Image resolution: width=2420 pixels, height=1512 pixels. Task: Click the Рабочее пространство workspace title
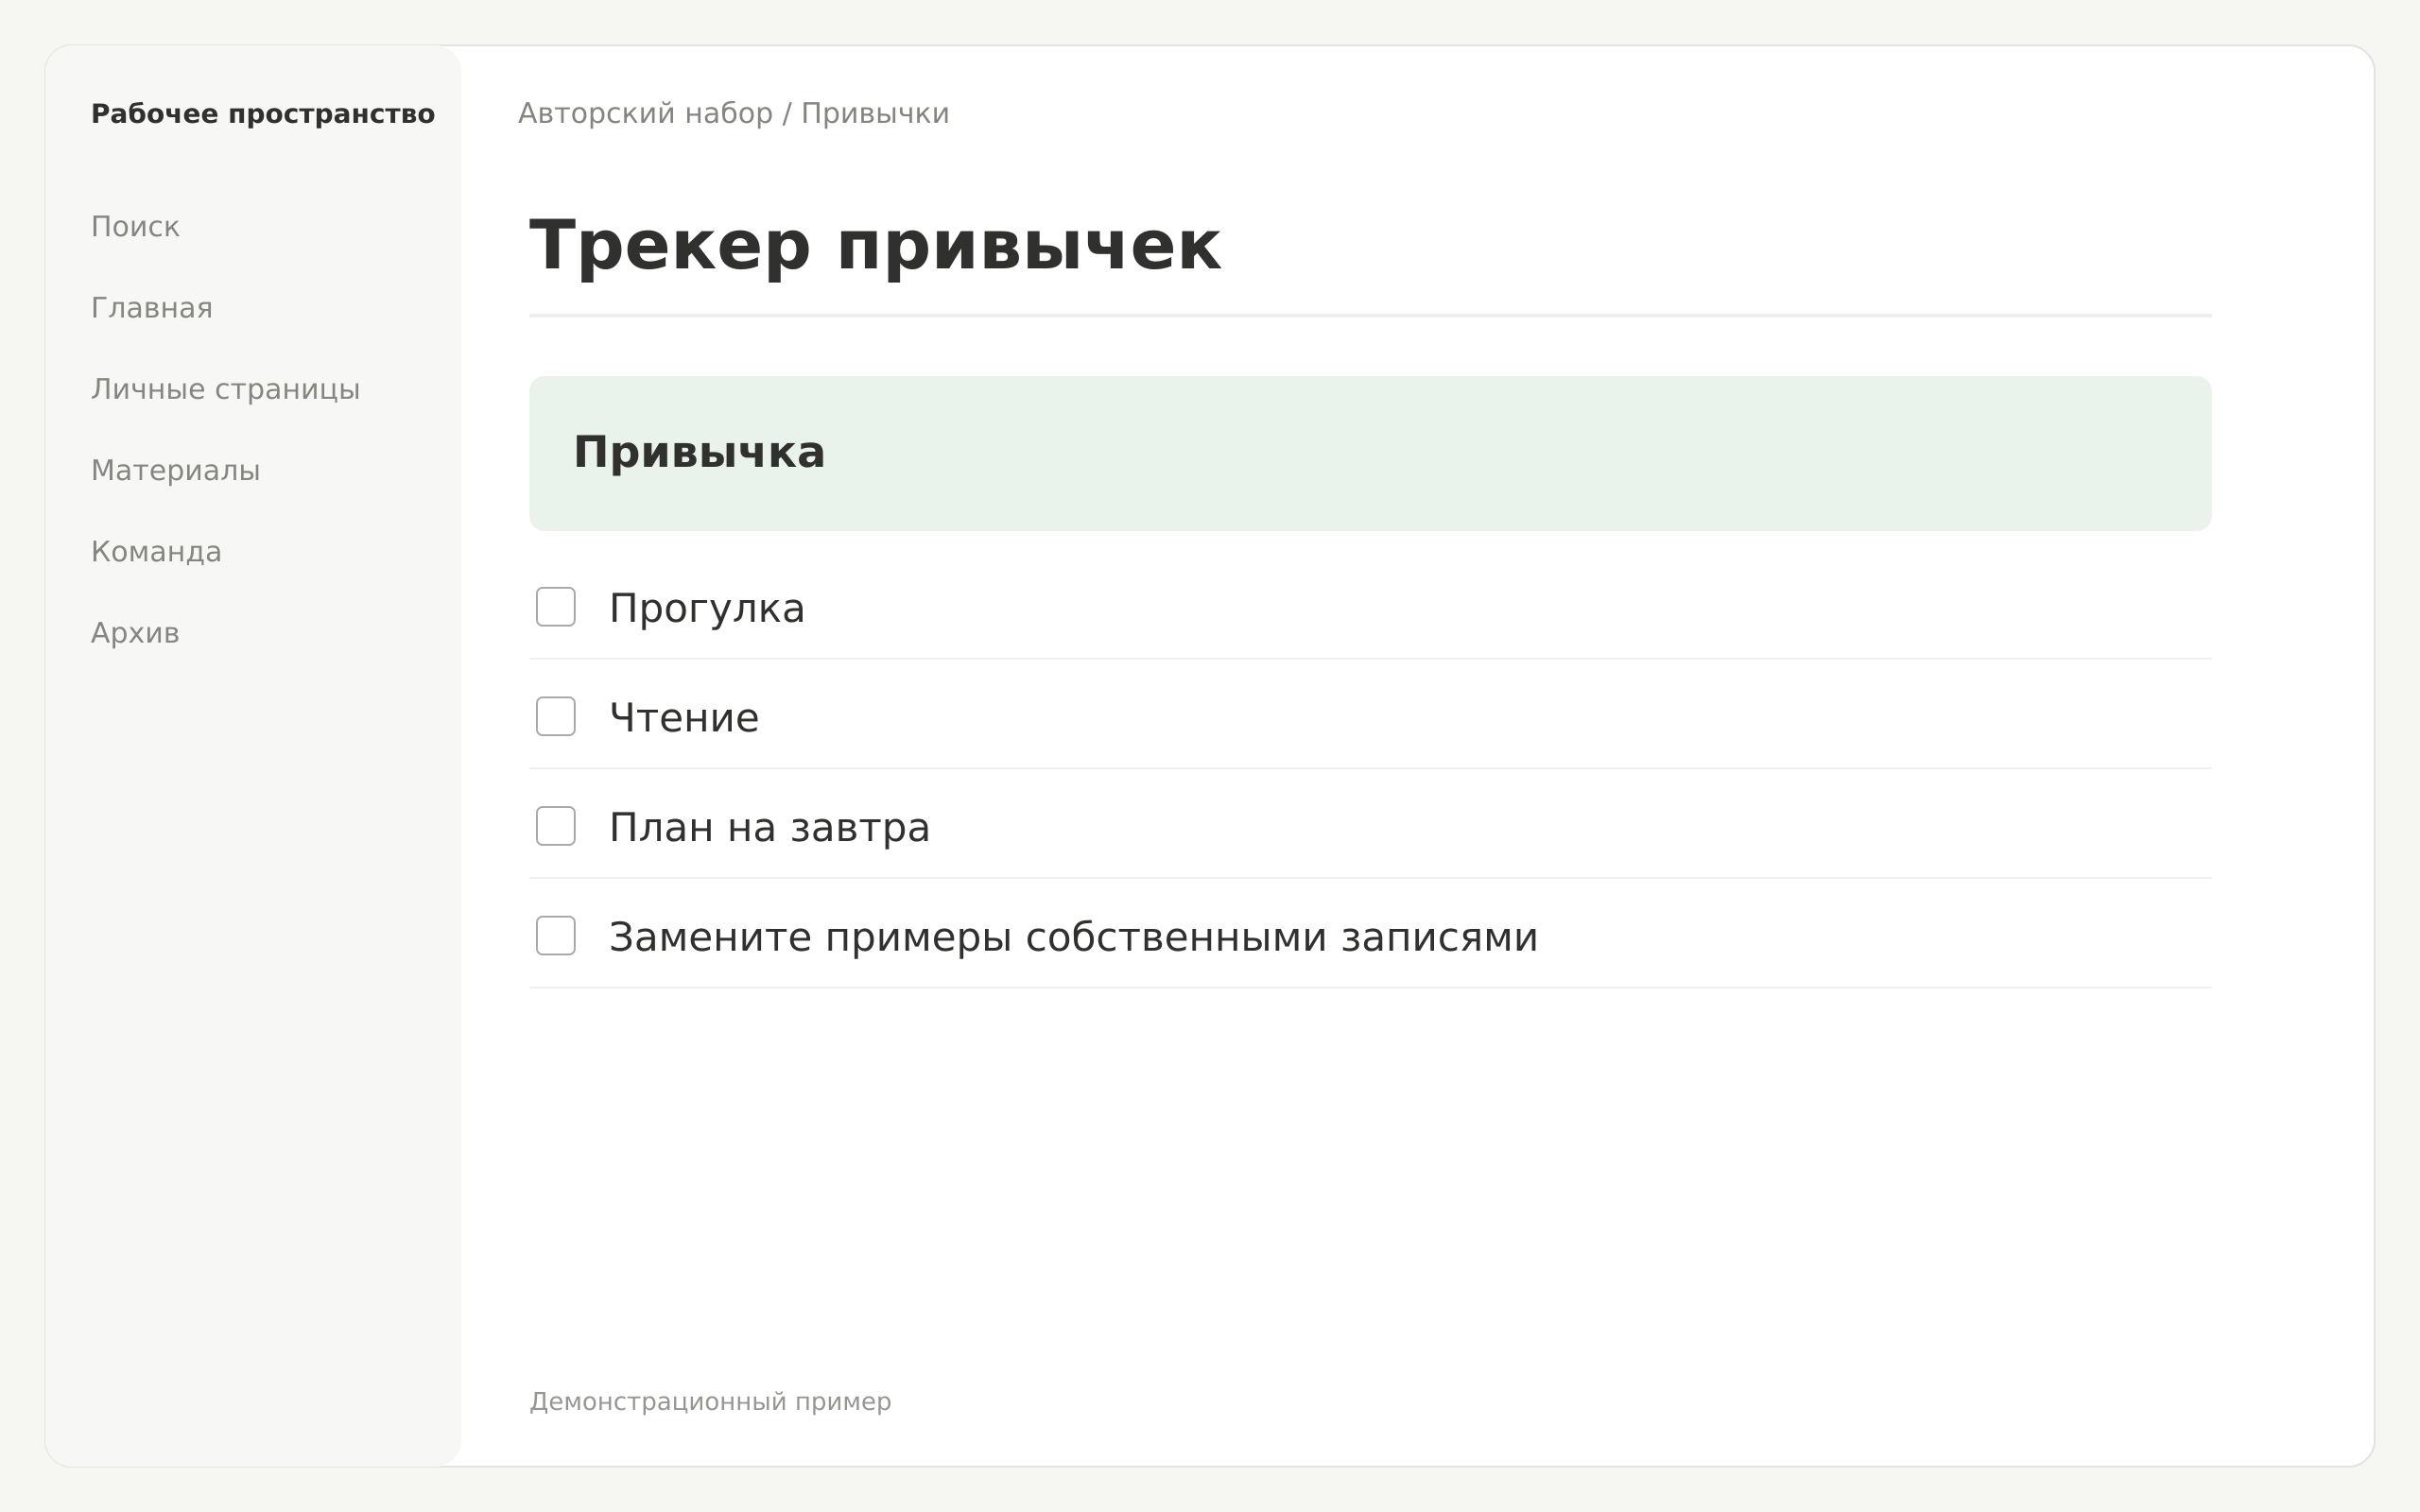pos(263,114)
